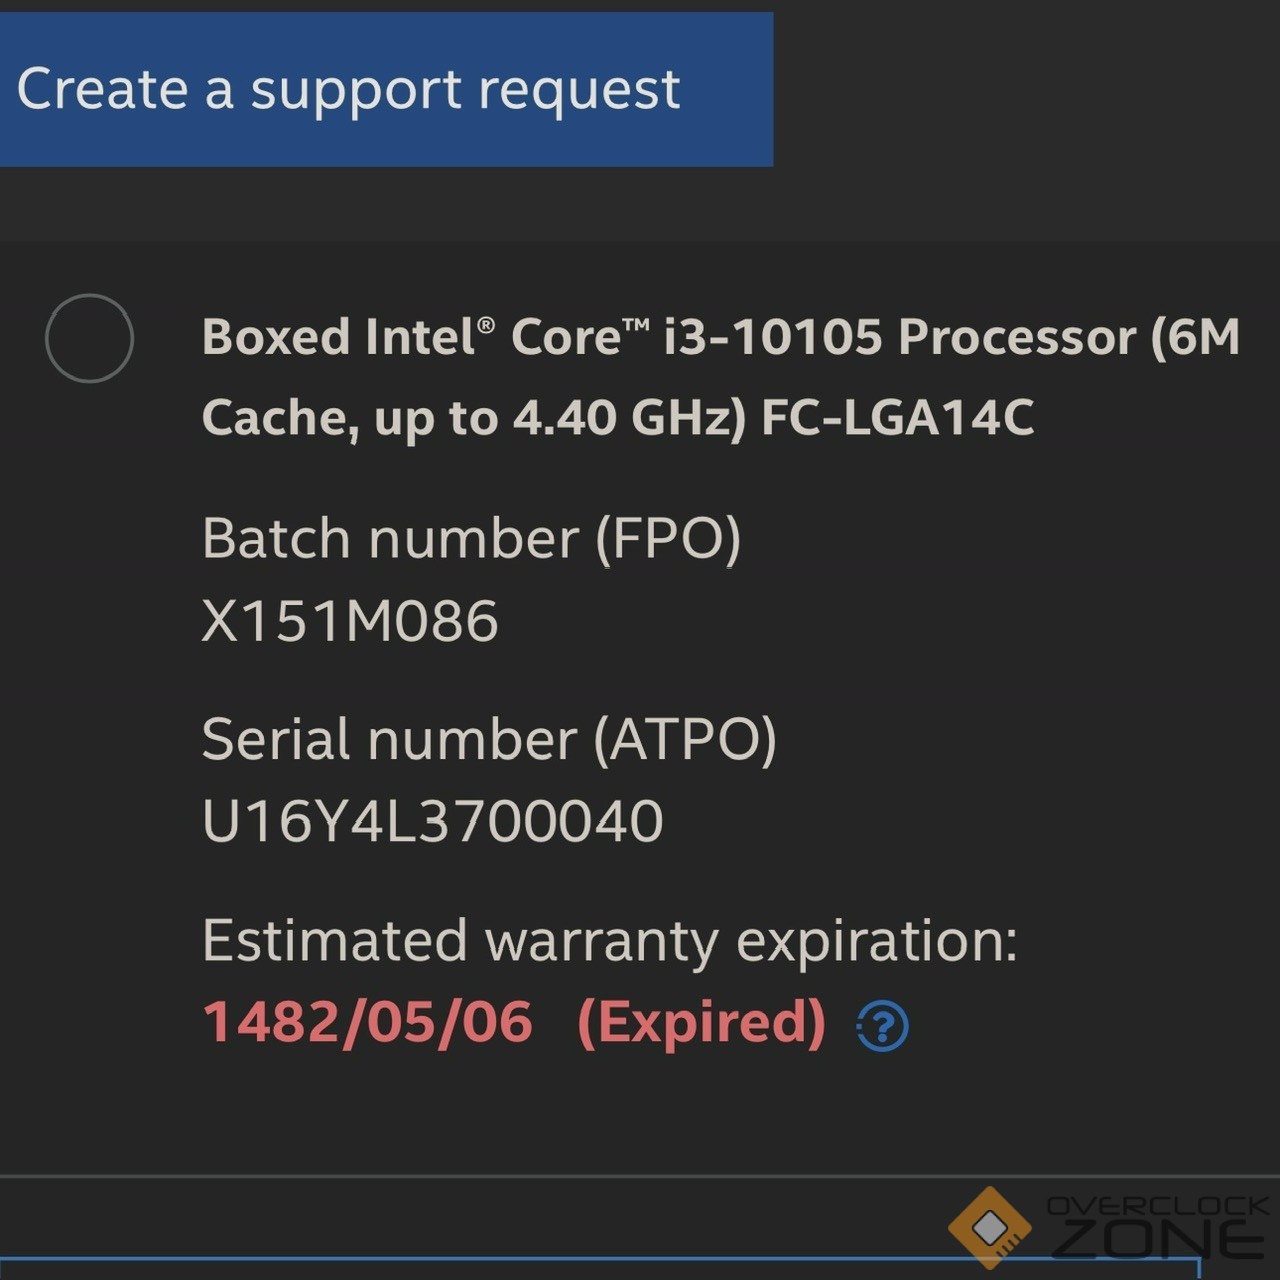The height and width of the screenshot is (1280, 1280).
Task: Click the FC-LGA14C package text
Action: (897, 417)
